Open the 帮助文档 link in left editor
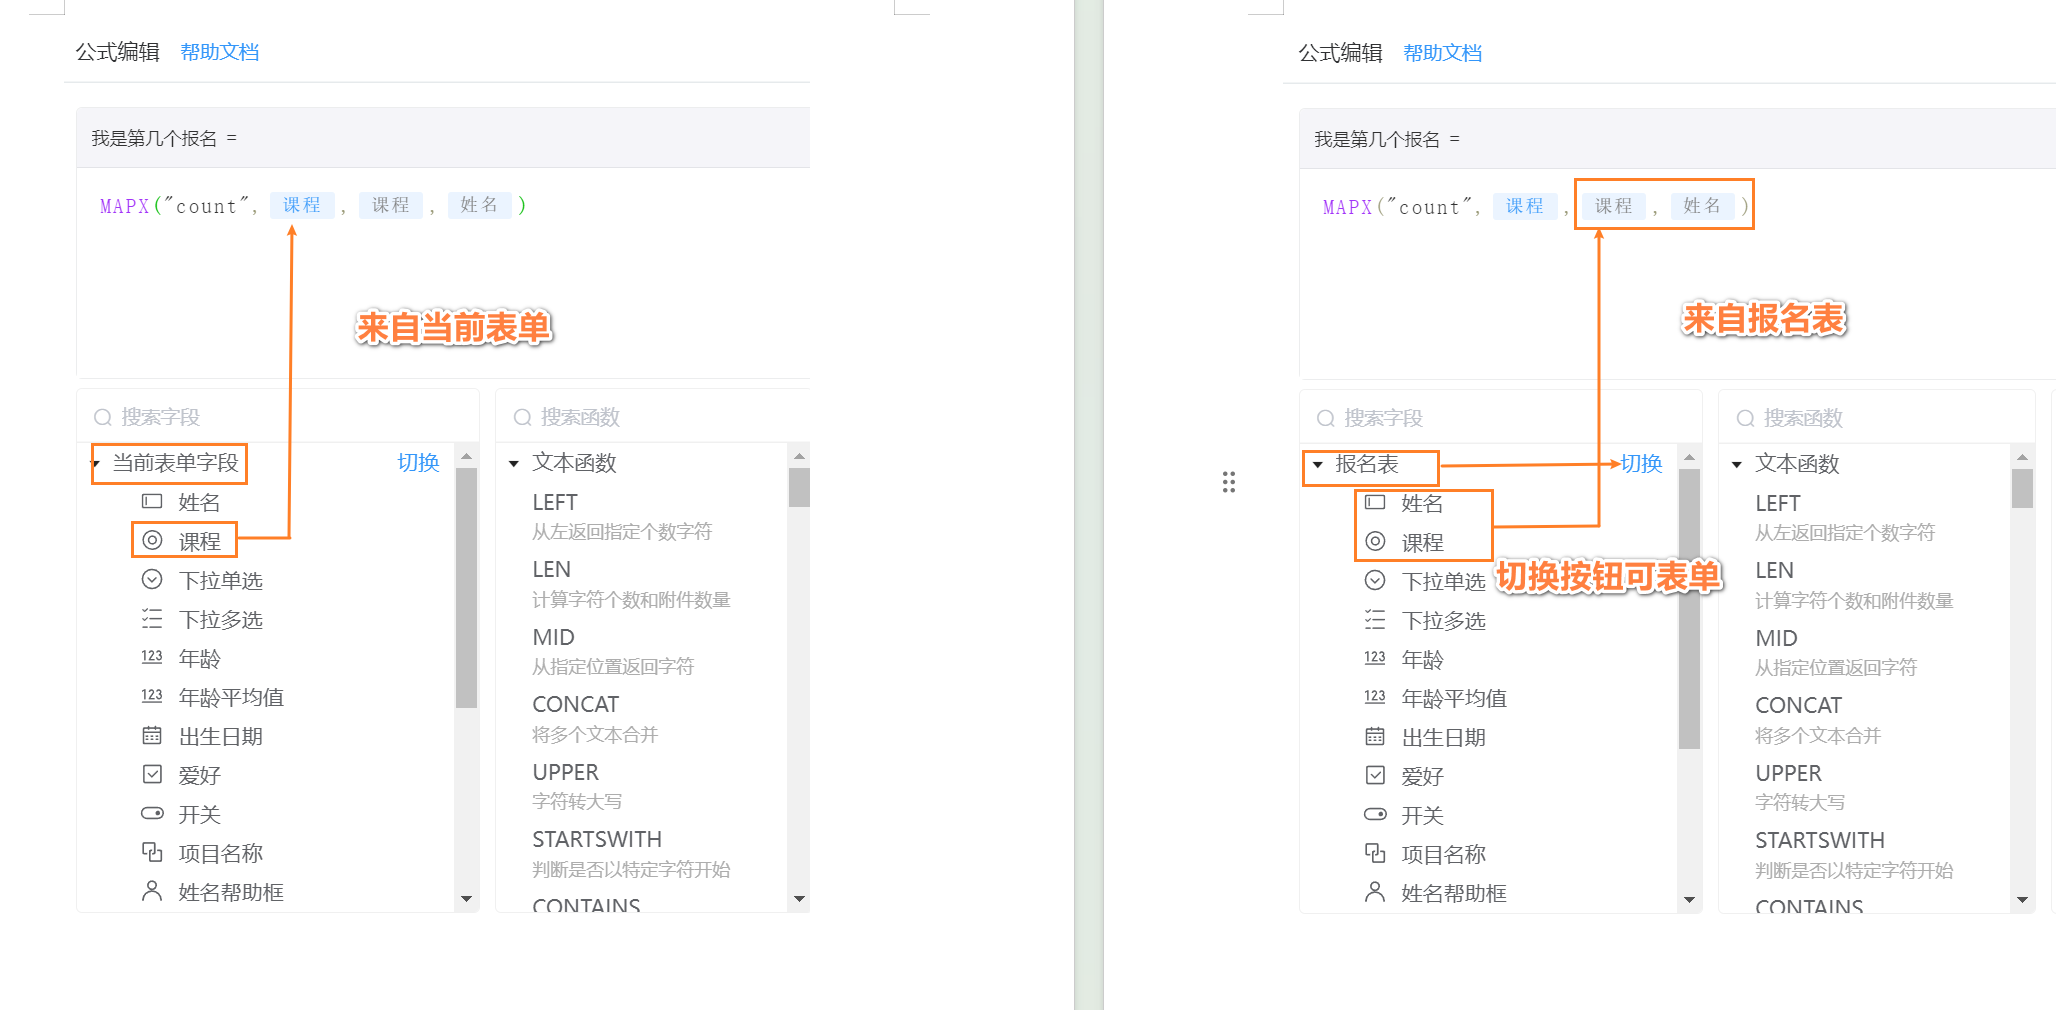This screenshot has width=2056, height=1010. tap(219, 52)
